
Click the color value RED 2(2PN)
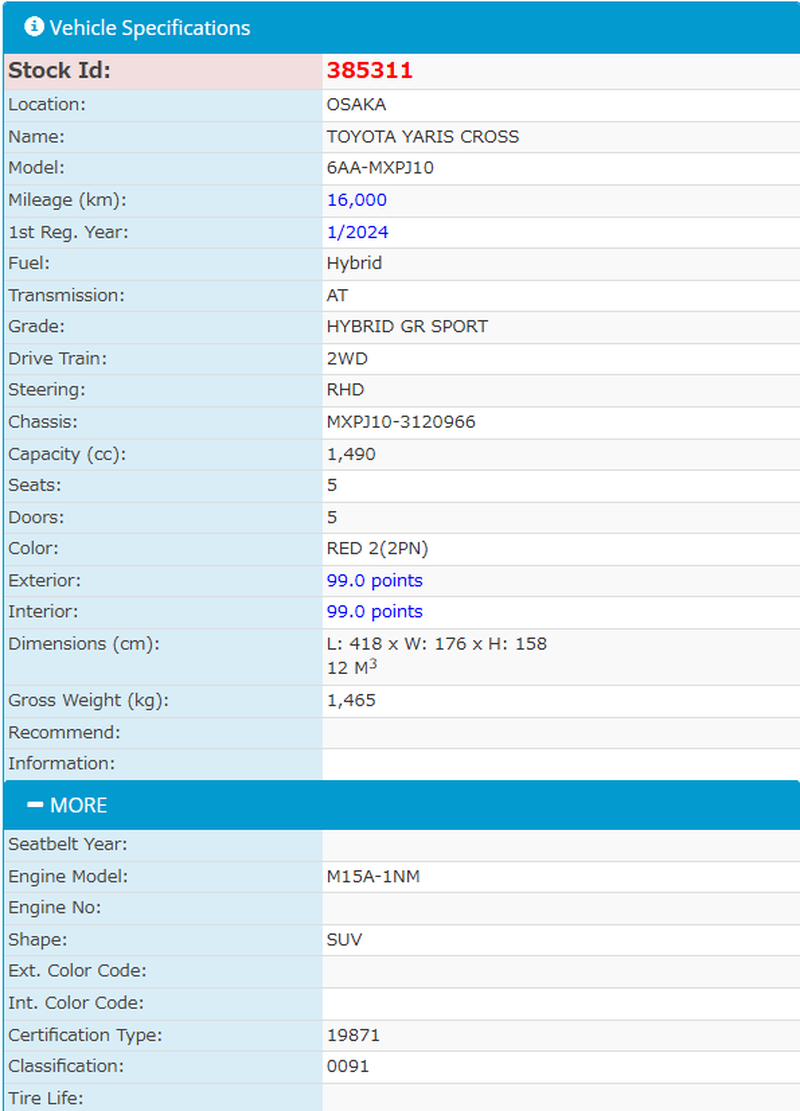378,548
